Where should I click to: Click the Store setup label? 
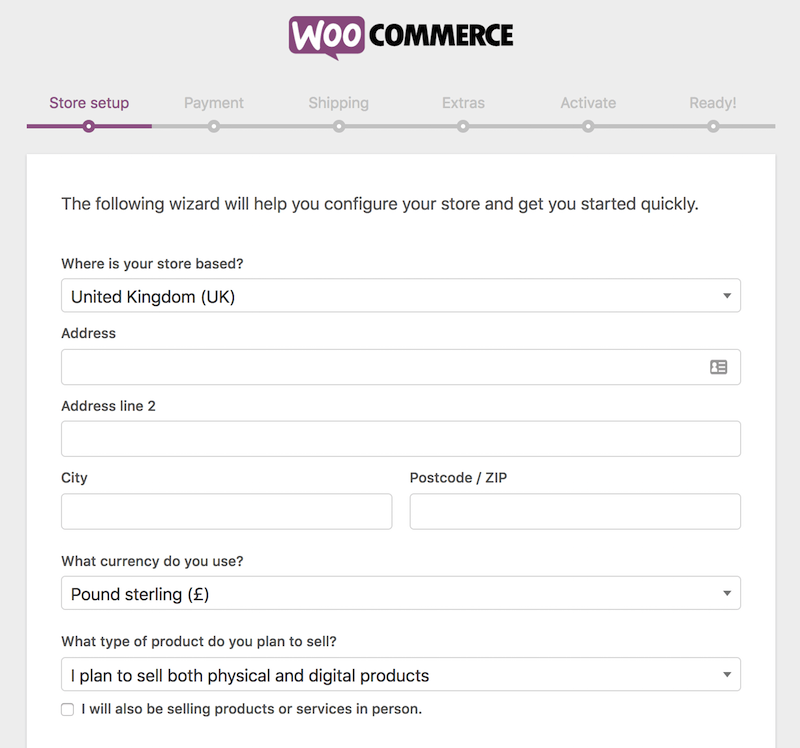[x=89, y=103]
